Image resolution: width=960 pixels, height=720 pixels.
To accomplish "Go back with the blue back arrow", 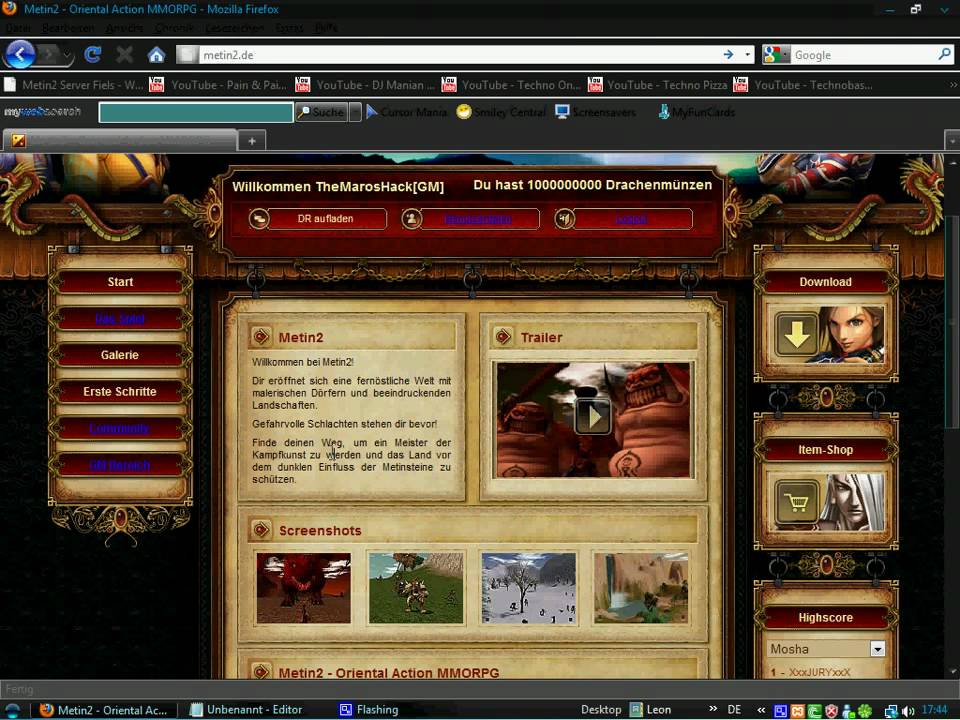I will 20,54.
